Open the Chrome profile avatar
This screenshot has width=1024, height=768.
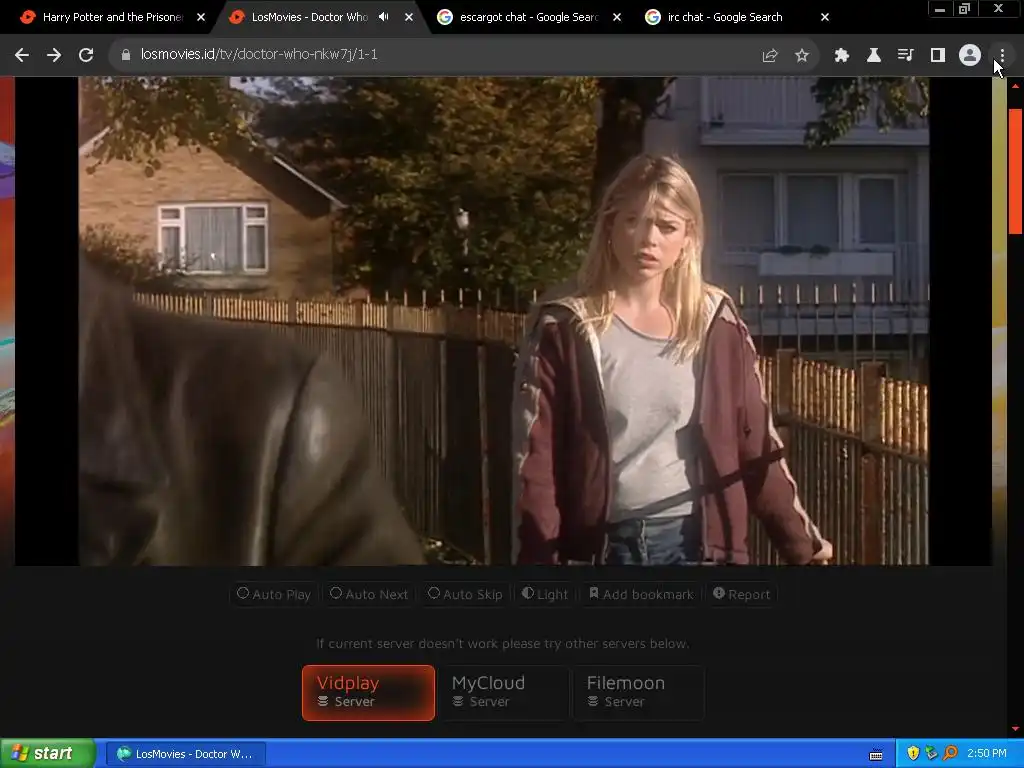970,56
